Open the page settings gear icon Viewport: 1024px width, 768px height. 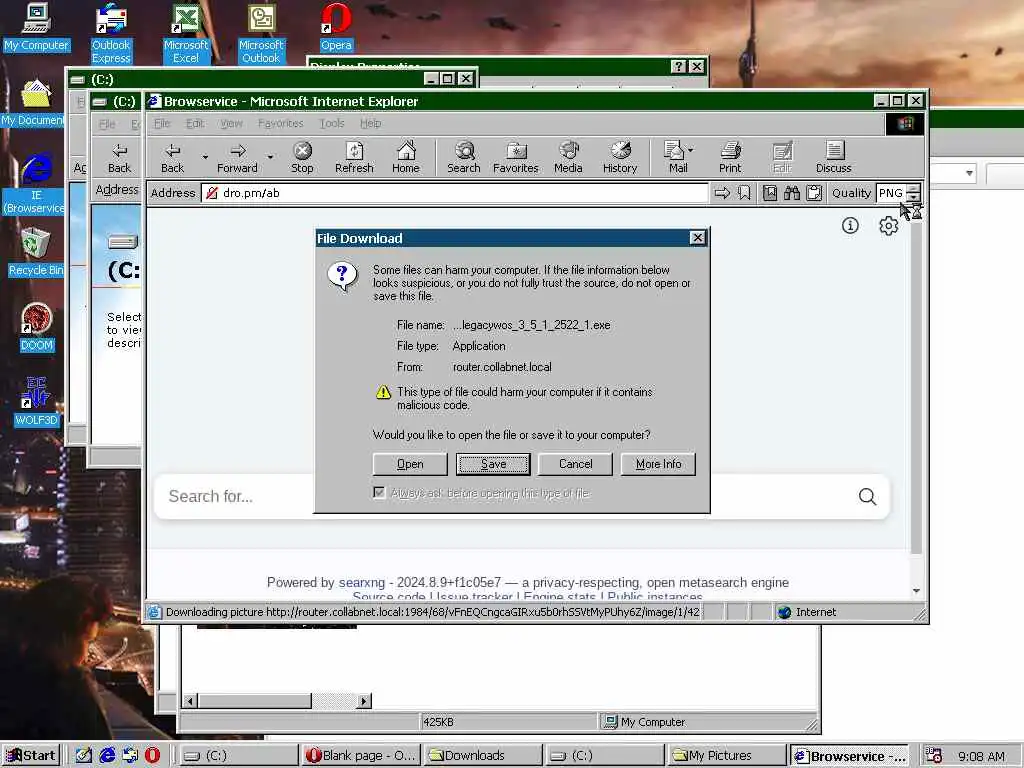pyautogui.click(x=888, y=226)
